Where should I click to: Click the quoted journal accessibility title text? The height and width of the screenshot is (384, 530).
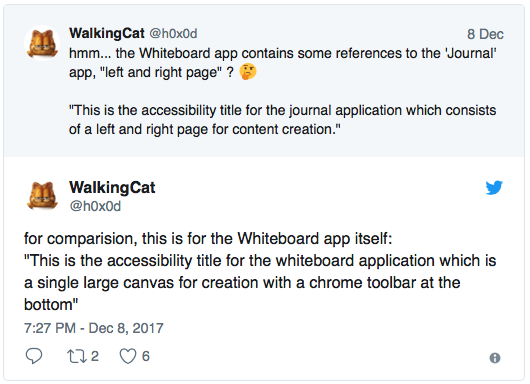tap(283, 120)
